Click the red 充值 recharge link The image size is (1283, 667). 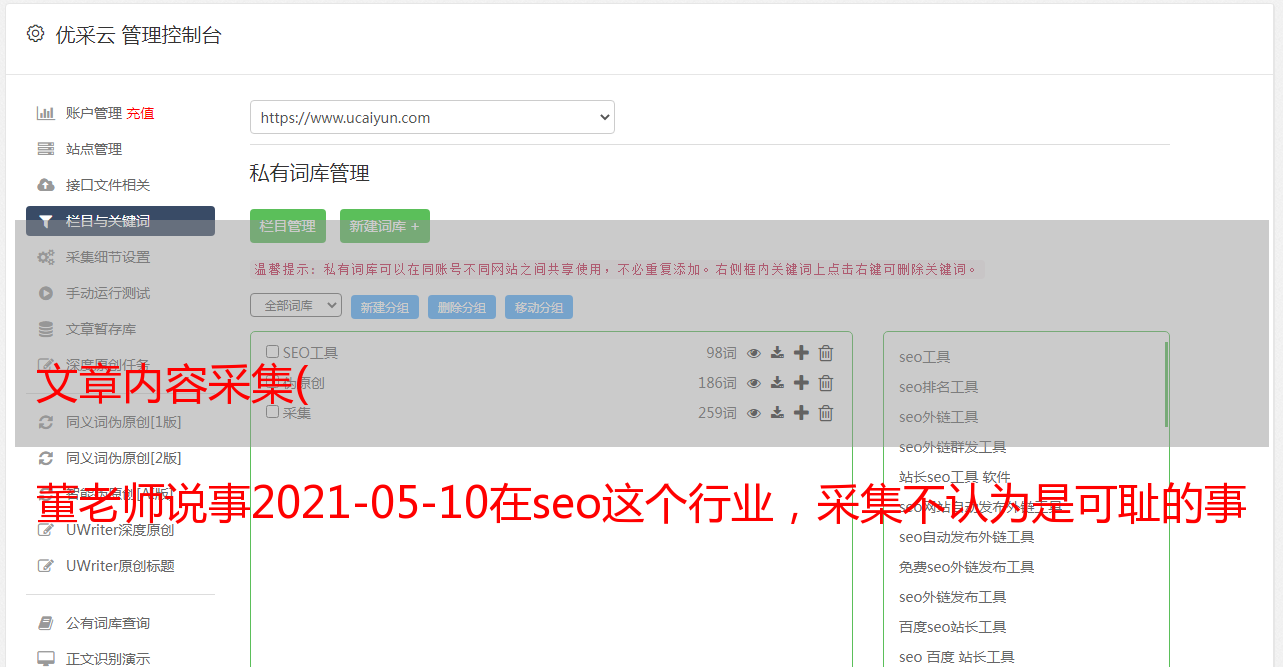pyautogui.click(x=140, y=113)
